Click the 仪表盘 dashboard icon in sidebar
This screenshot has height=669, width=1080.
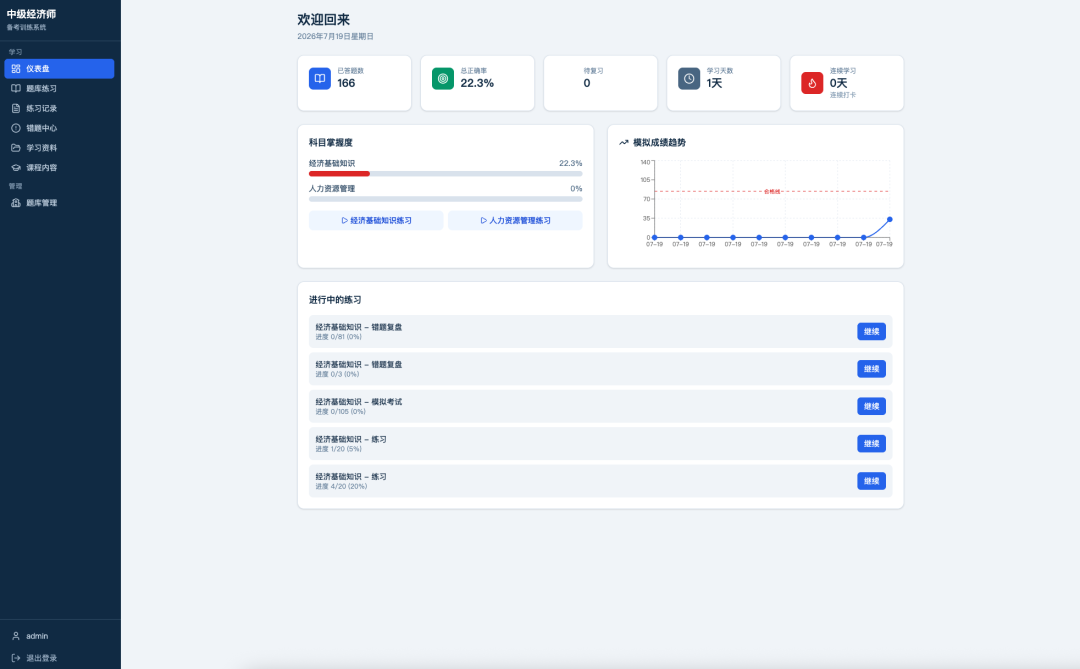16,69
